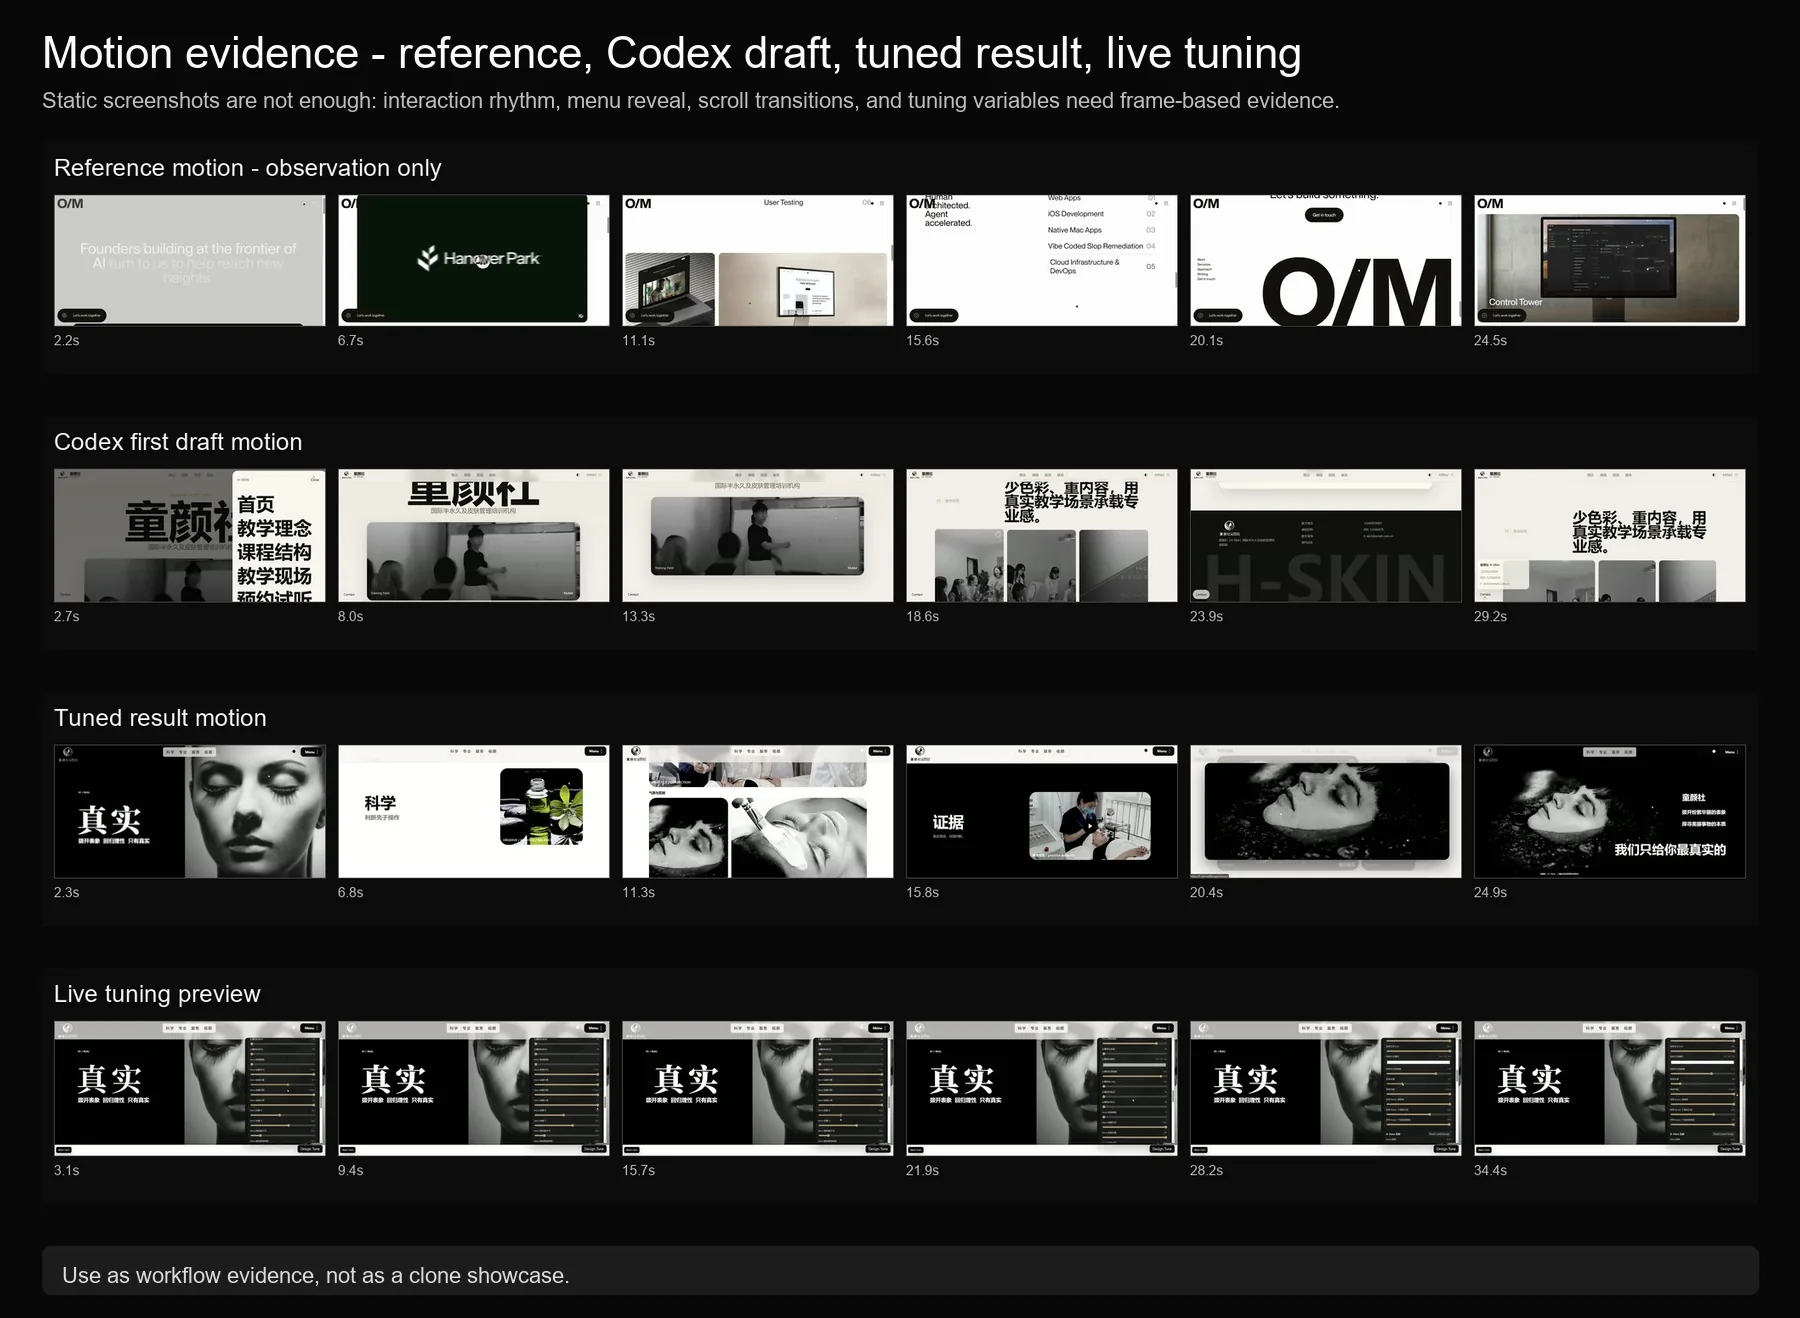The image size is (1800, 1318).
Task: Open the Codex draft frame at 13.3s
Action: pyautogui.click(x=758, y=535)
